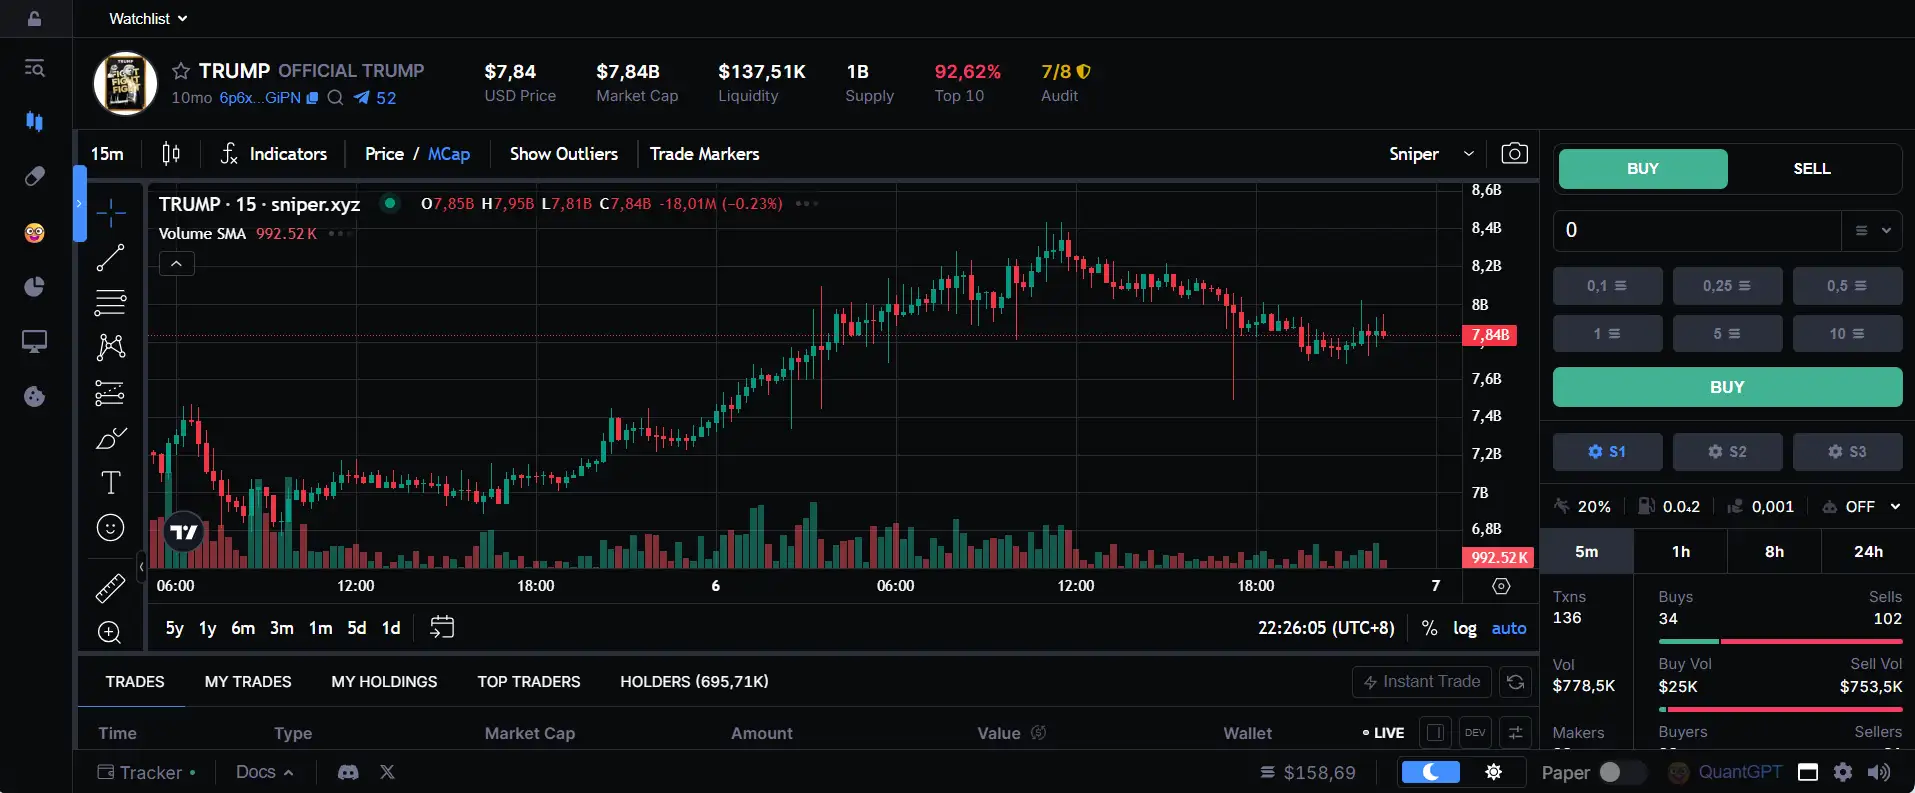Open the Watchlist dropdown

click(147, 18)
